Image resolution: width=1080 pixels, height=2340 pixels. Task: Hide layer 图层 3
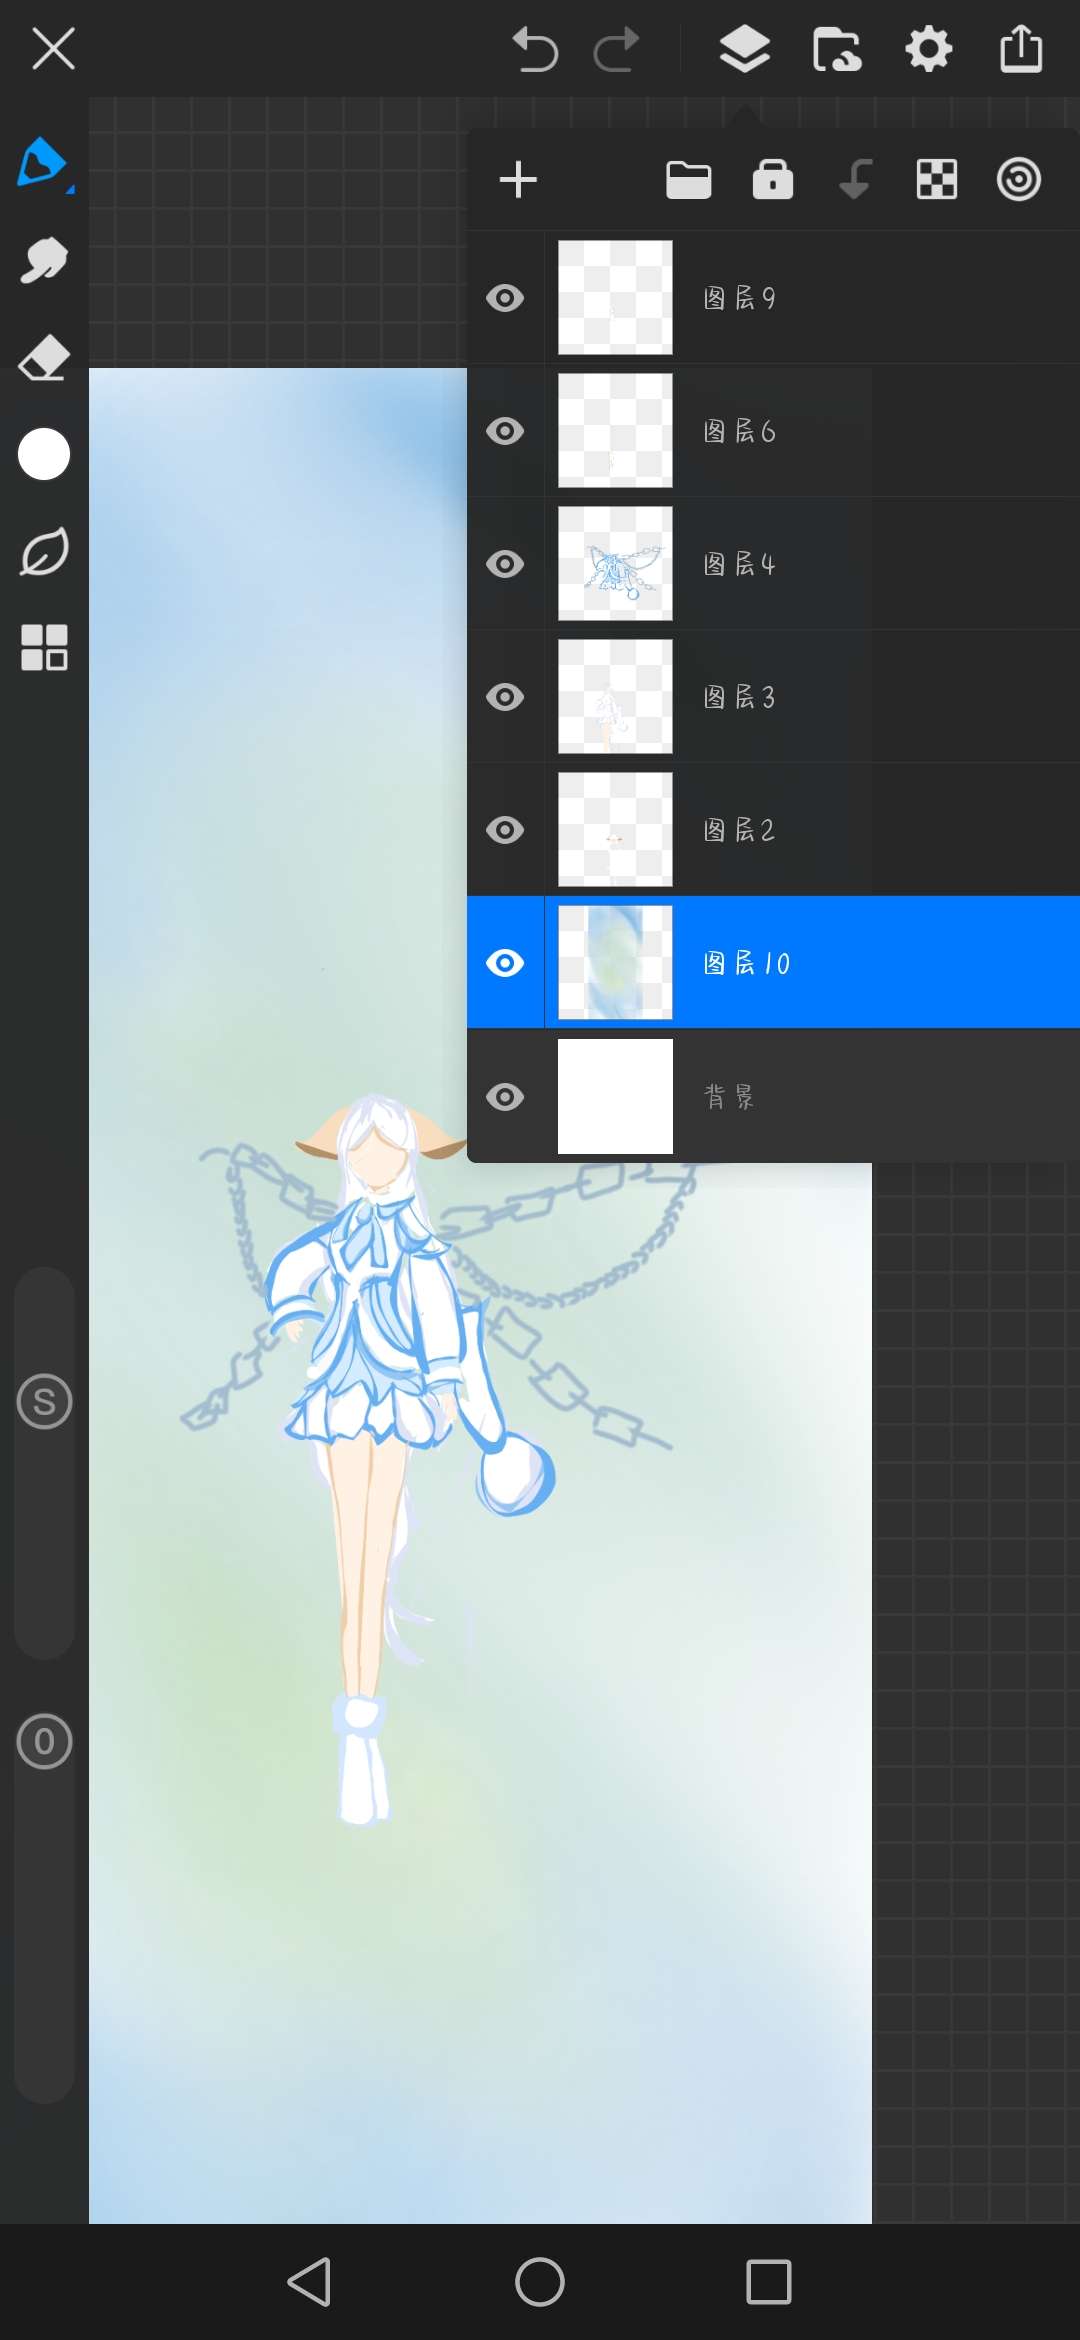(x=505, y=697)
